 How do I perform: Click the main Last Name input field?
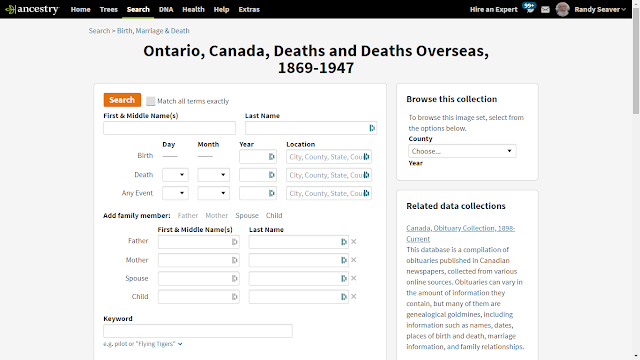tap(311, 128)
